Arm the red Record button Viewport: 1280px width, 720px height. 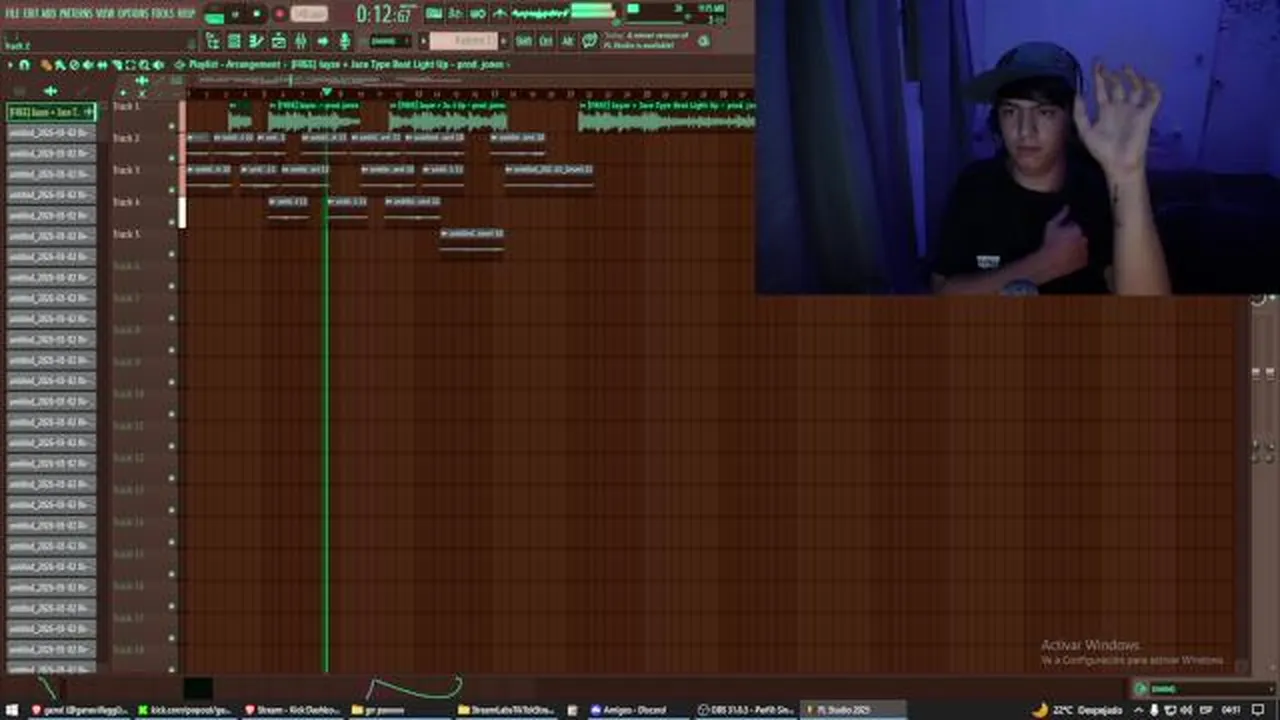tap(280, 14)
